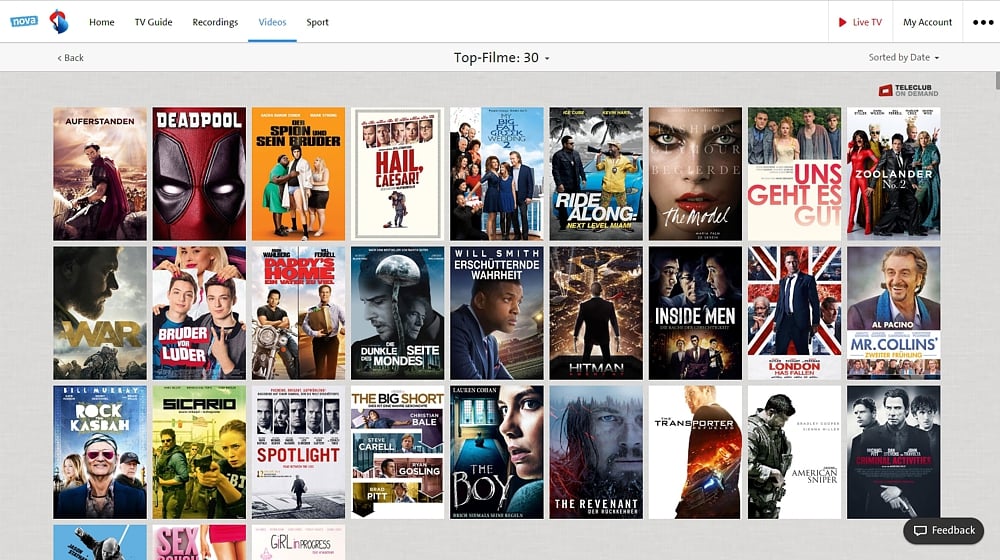Select the Criminal Activities poster
1000x560 pixels.
click(893, 452)
